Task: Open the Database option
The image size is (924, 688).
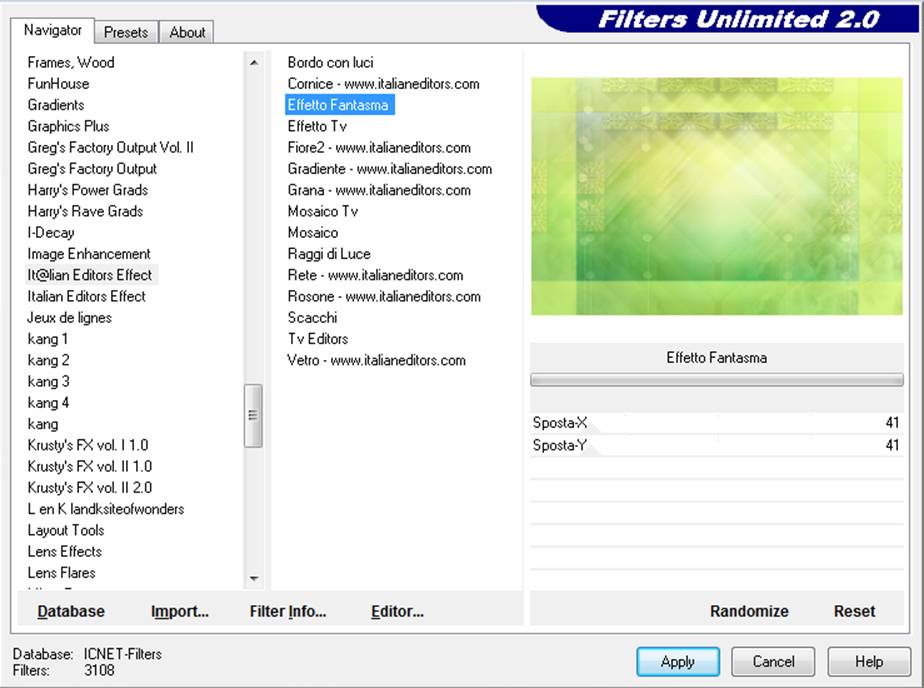Action: click(71, 611)
